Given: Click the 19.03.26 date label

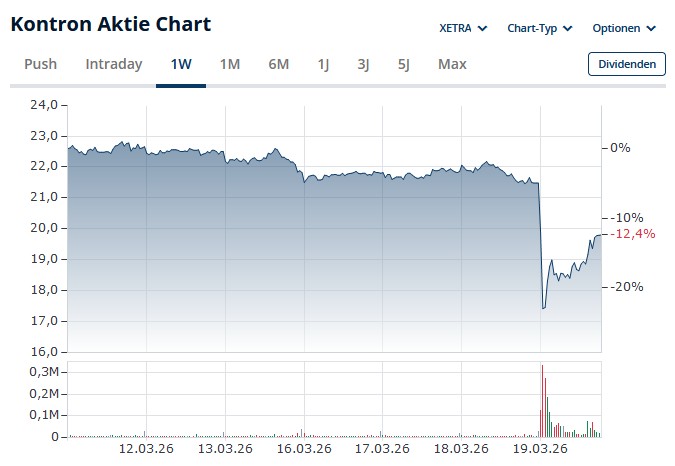Looking at the screenshot, I should point(539,449).
